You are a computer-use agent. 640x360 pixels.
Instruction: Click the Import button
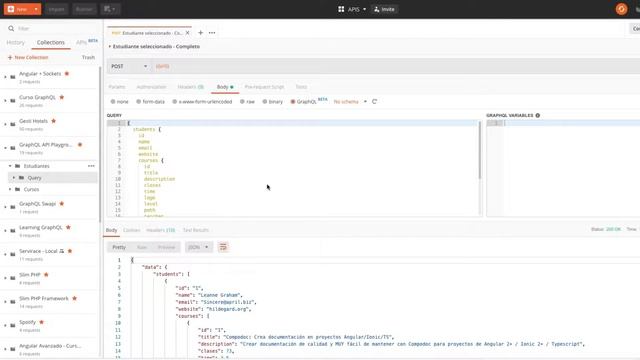click(x=56, y=9)
